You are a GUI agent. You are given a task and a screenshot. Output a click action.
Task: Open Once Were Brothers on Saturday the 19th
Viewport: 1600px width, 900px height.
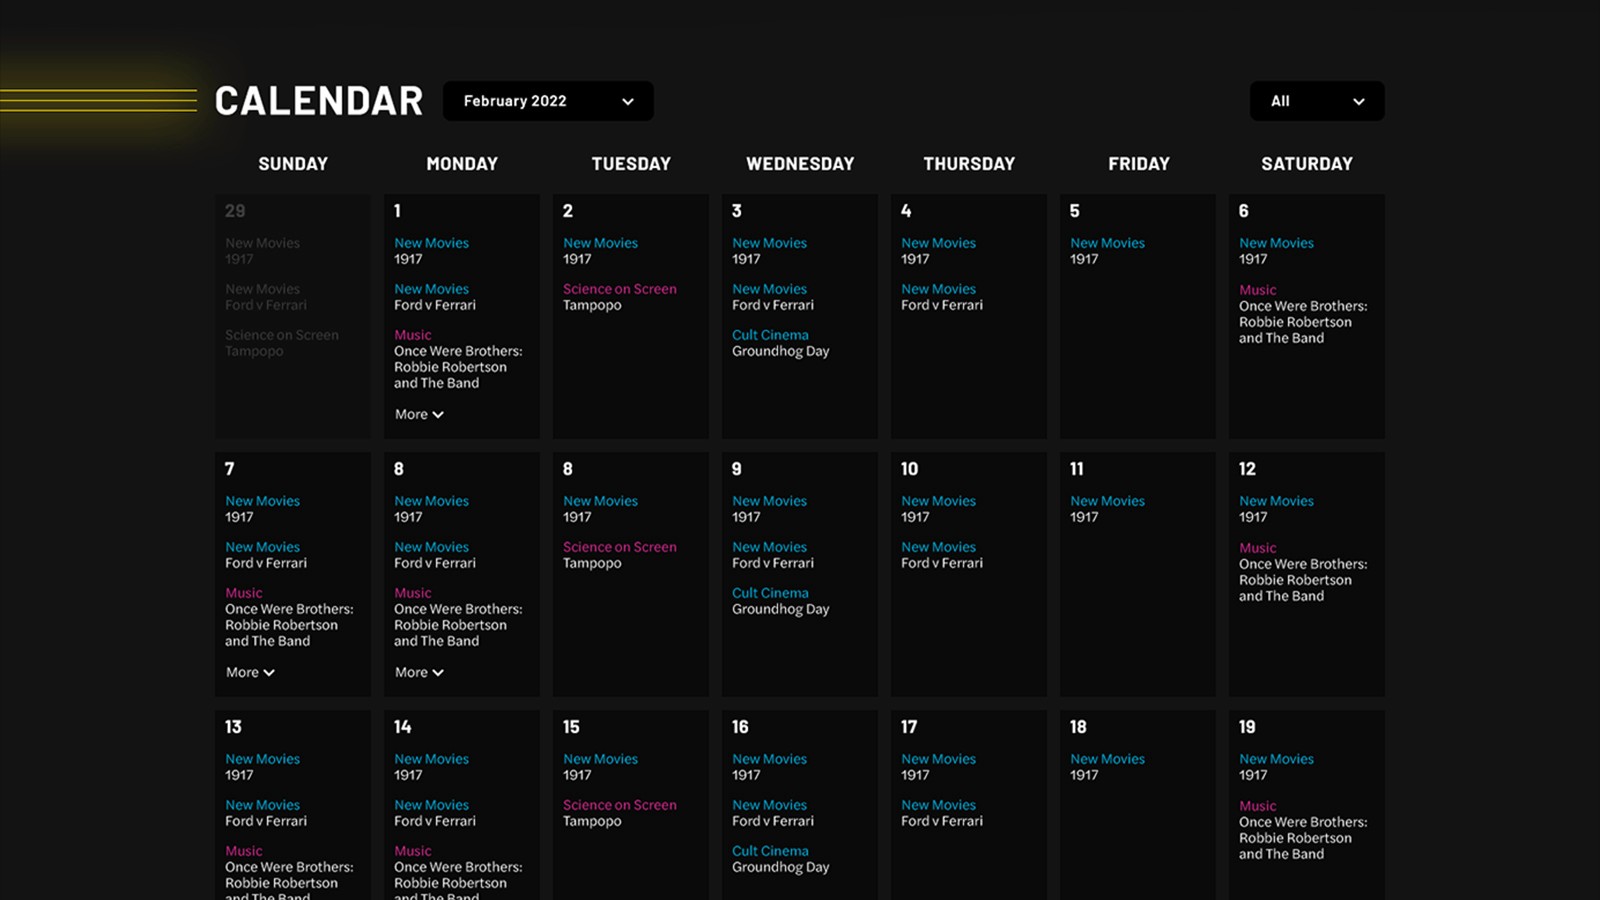(1303, 838)
